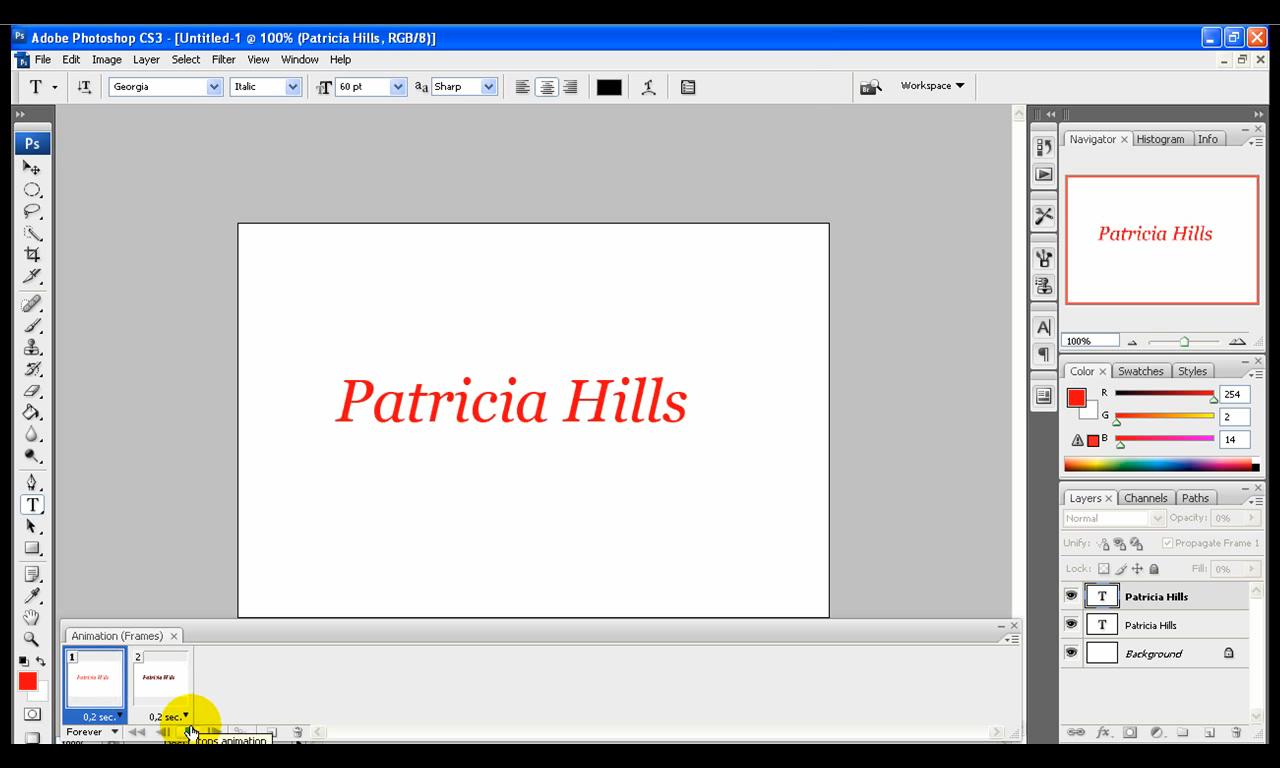
Task: Select the Lasso tool
Action: click(32, 211)
